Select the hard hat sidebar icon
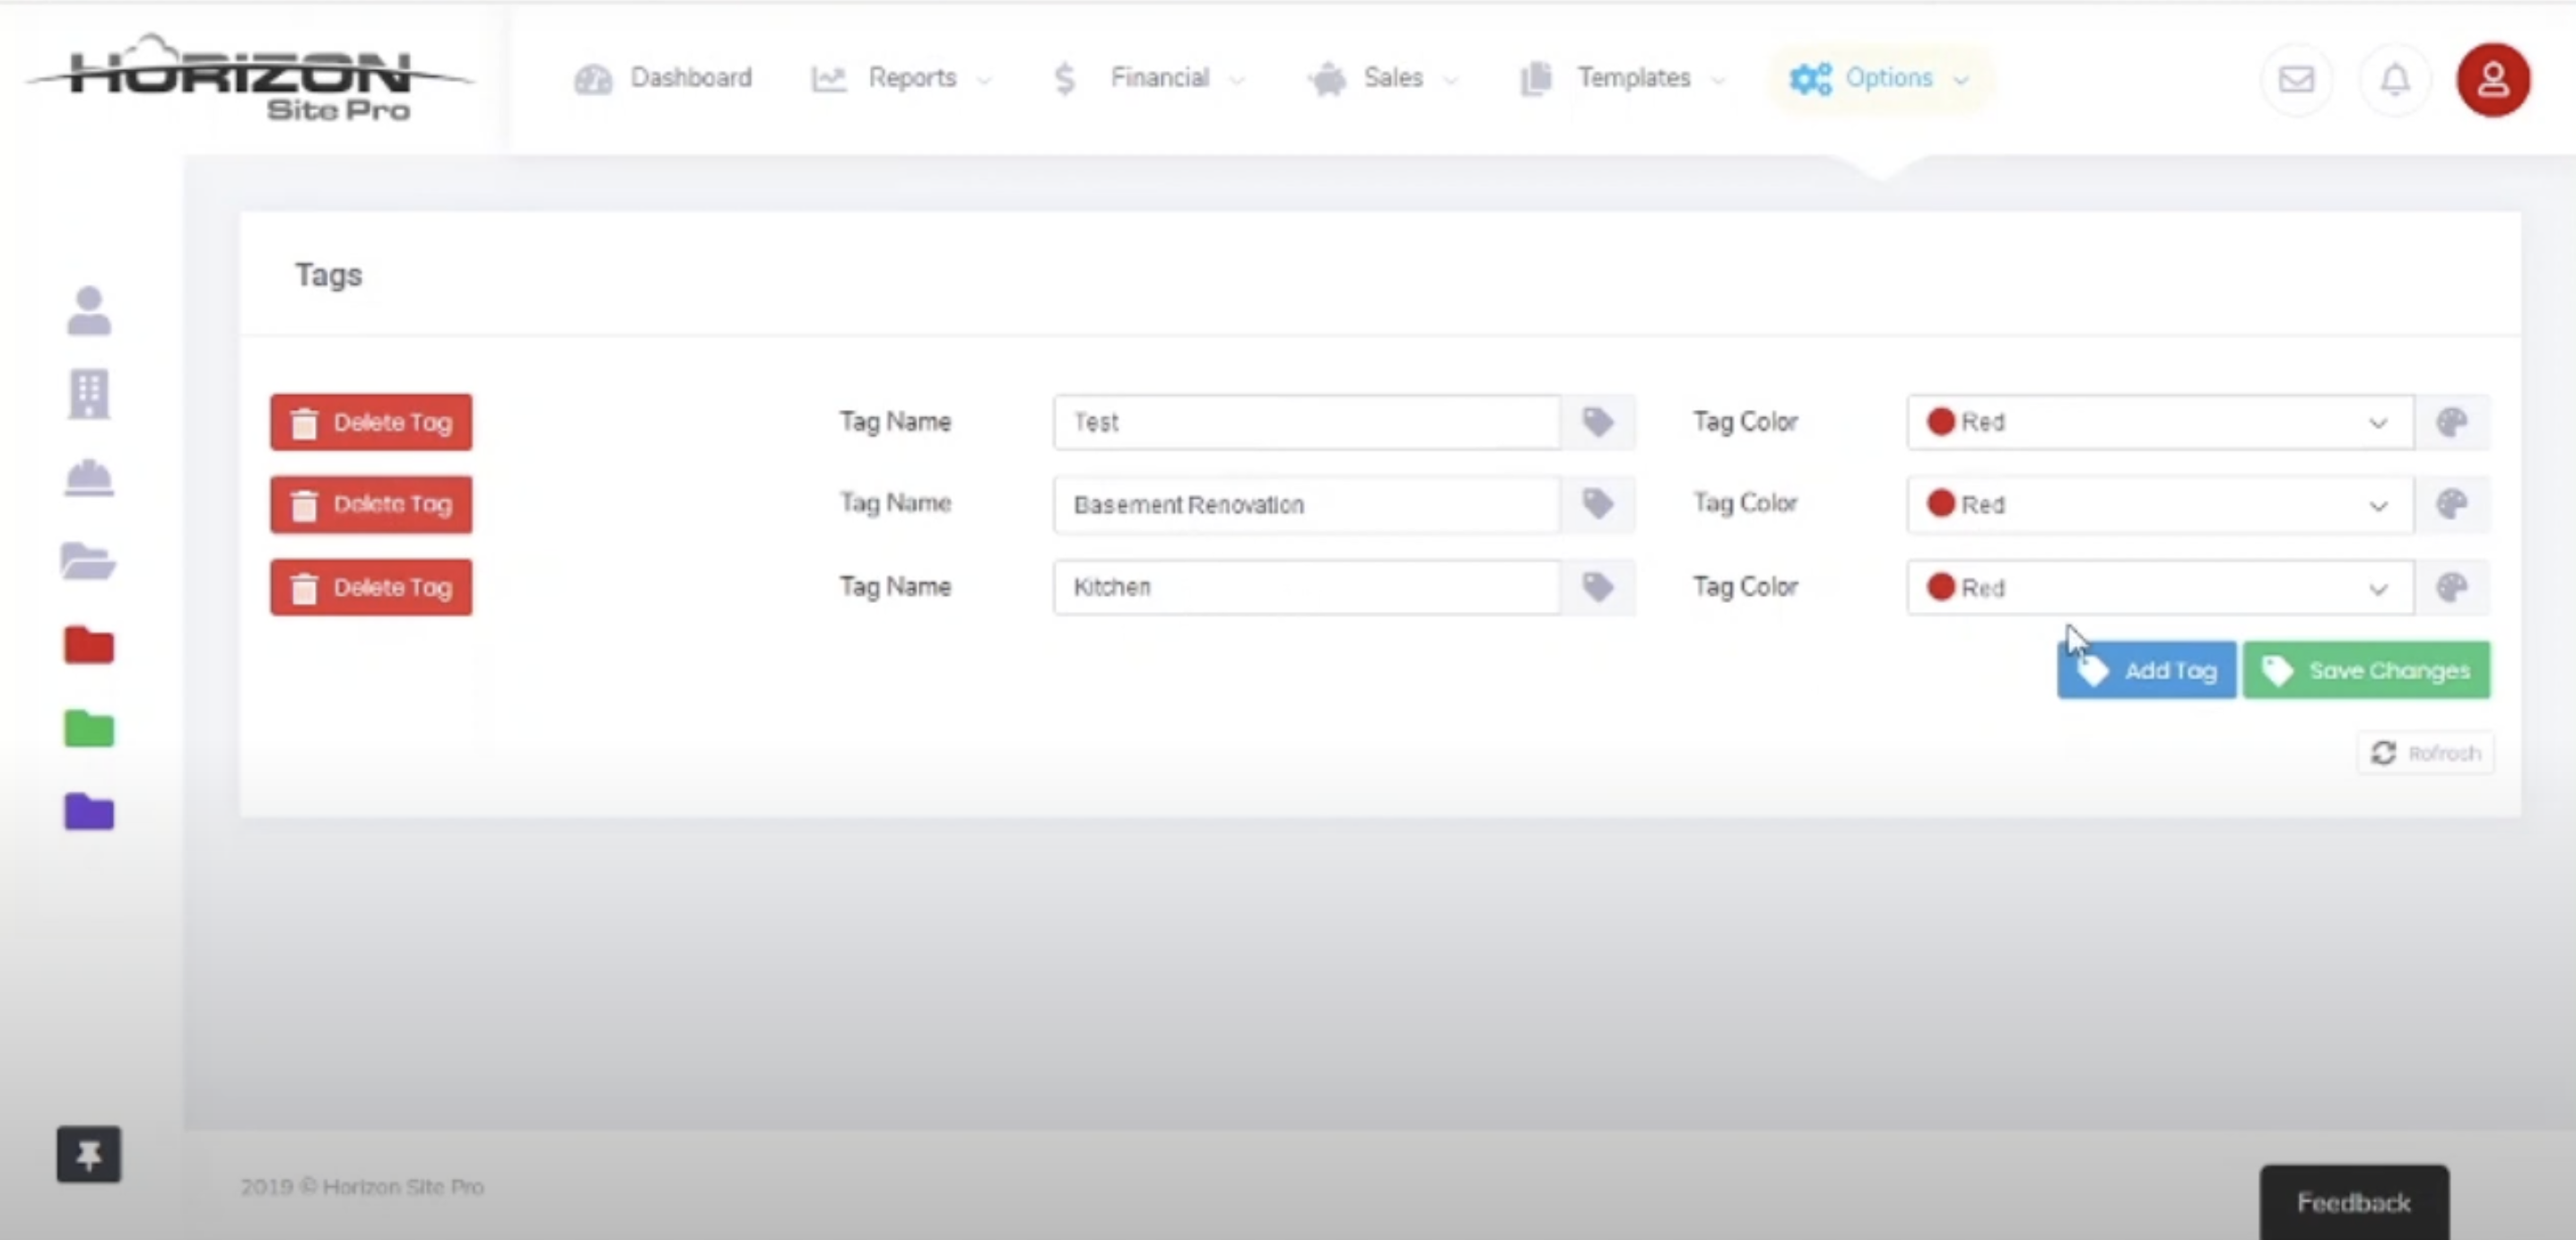Screen dimensions: 2576x1240 [x=89, y=478]
